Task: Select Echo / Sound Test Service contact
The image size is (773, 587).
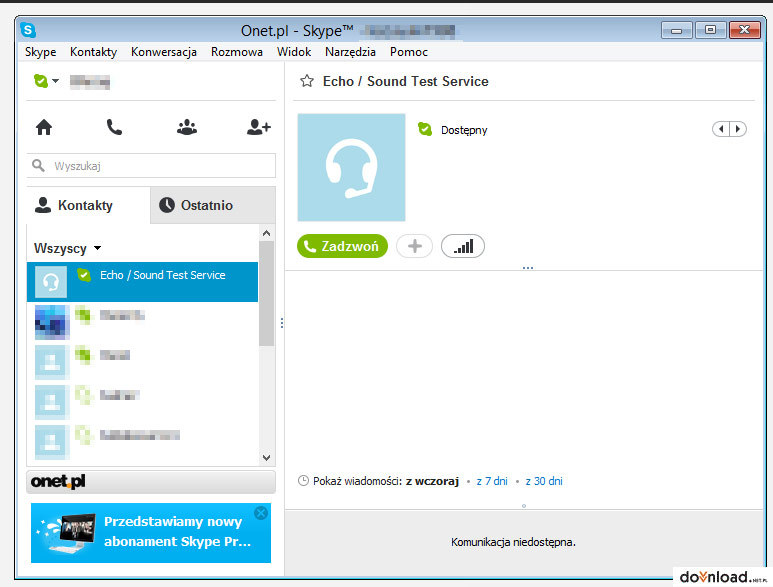Action: (x=142, y=282)
